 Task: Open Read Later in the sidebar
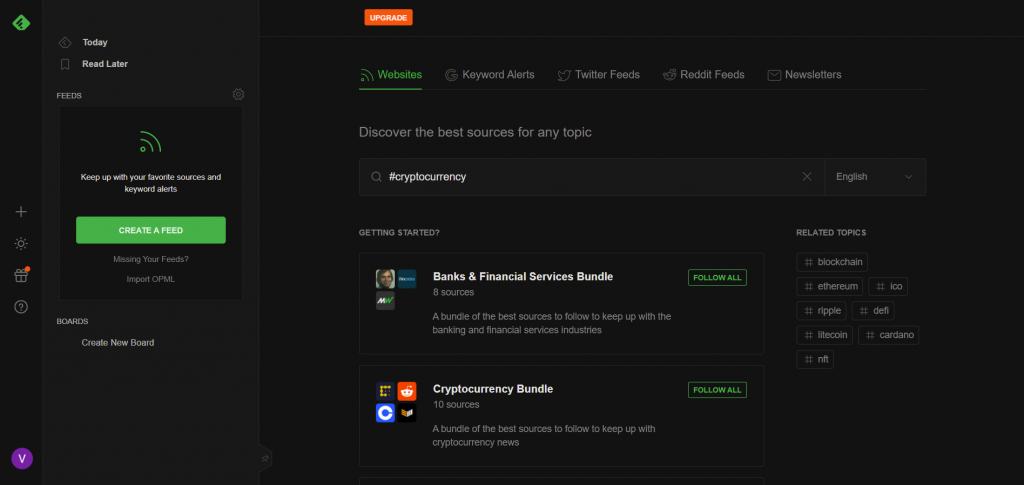[x=104, y=64]
